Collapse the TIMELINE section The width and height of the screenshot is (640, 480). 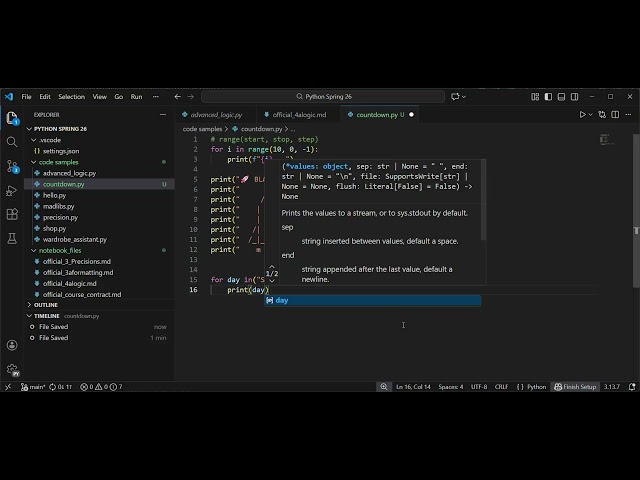click(99, 316)
